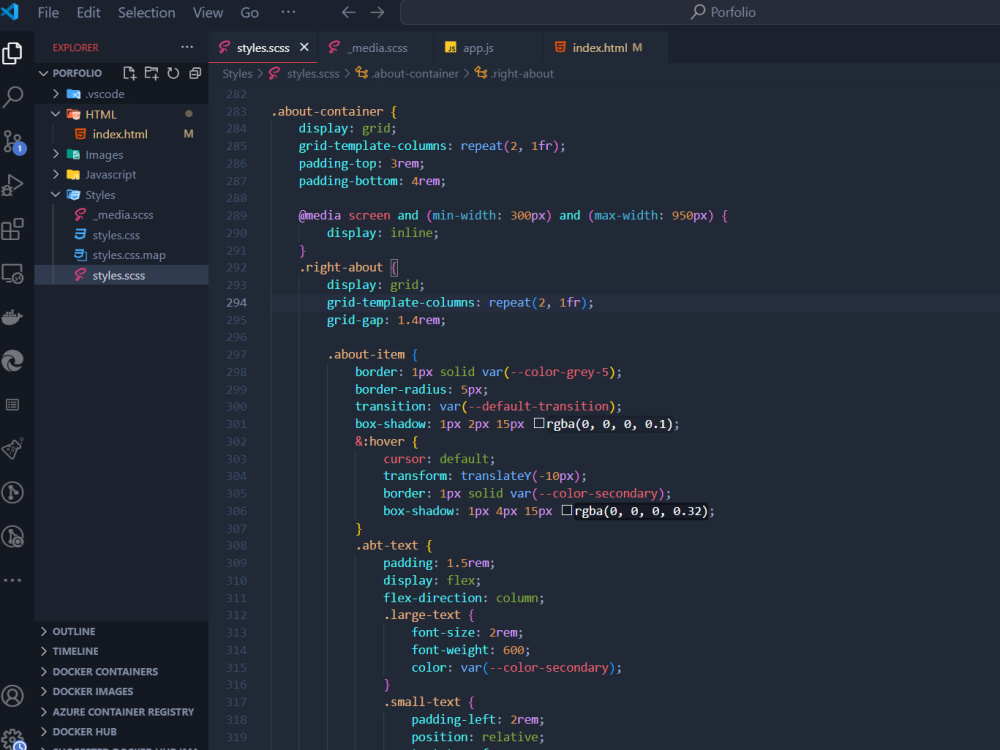Open the Run and Debug view
The width and height of the screenshot is (1000, 750).
click(15, 185)
